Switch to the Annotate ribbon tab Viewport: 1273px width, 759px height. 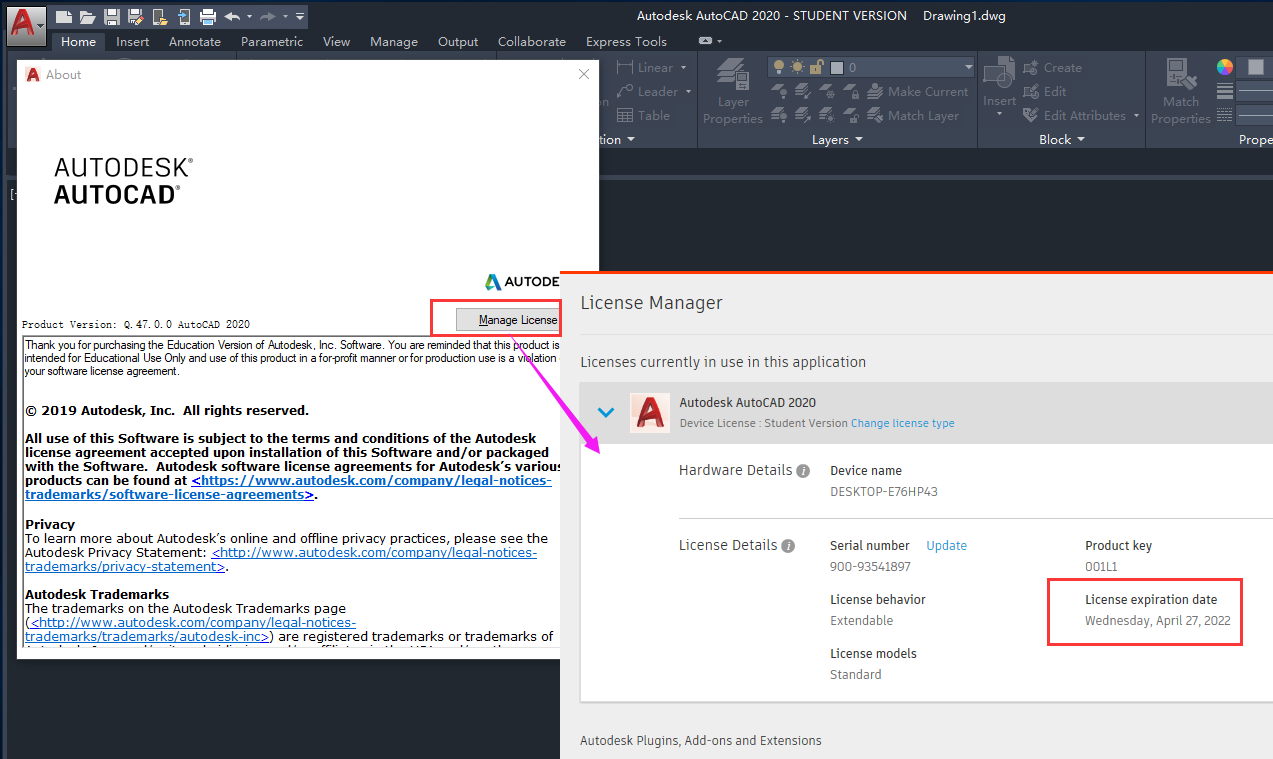click(x=195, y=42)
